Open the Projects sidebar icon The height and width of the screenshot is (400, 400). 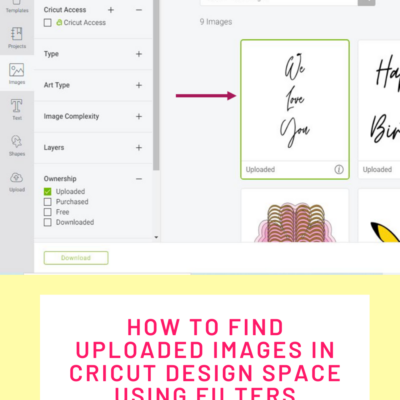[17, 37]
